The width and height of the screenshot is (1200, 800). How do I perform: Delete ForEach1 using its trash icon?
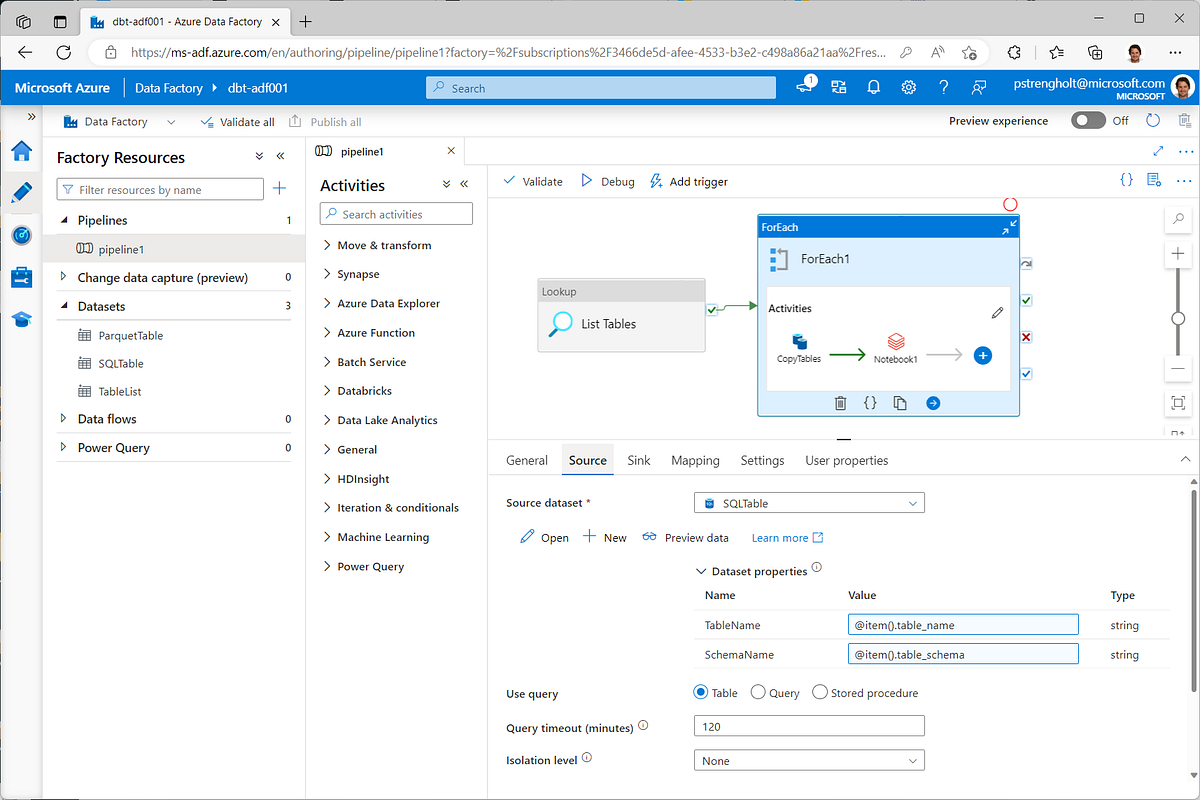(840, 402)
